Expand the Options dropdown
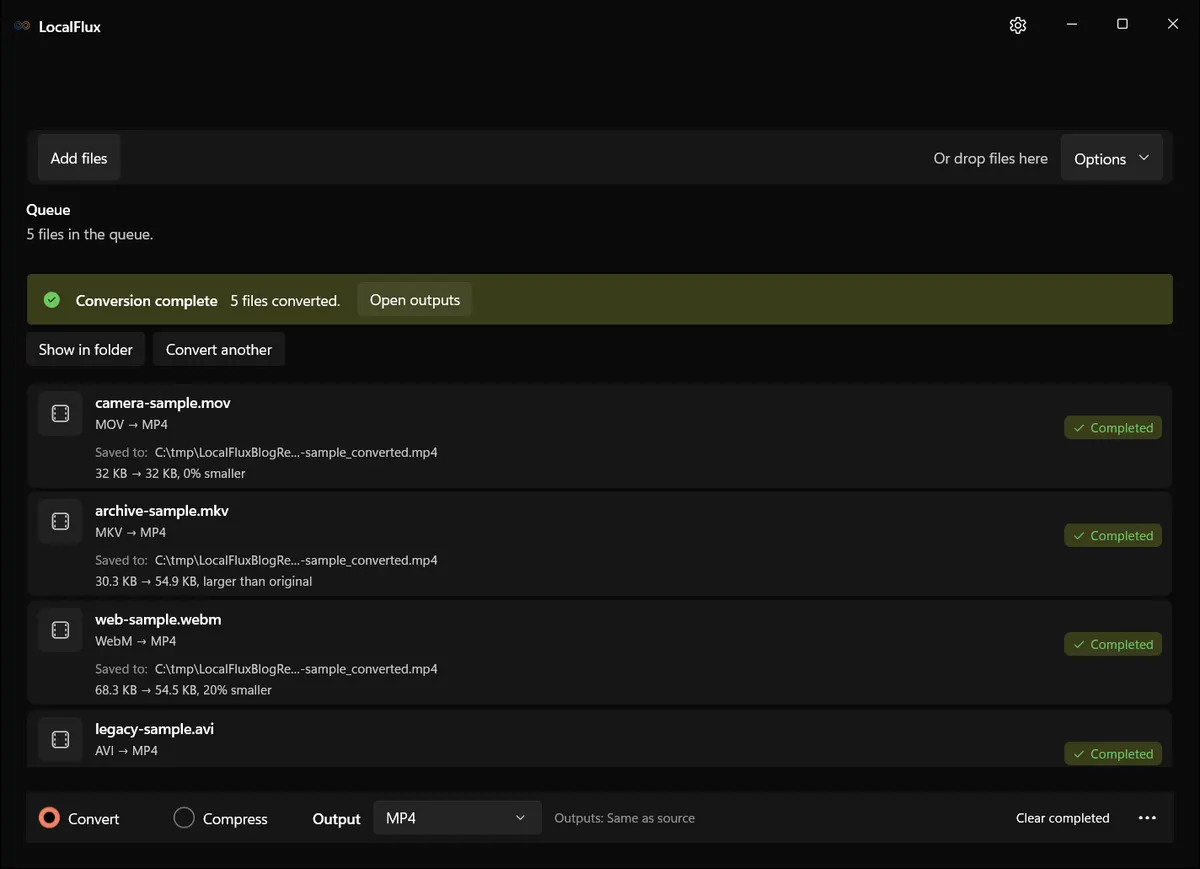Image resolution: width=1200 pixels, height=869 pixels. [1111, 158]
